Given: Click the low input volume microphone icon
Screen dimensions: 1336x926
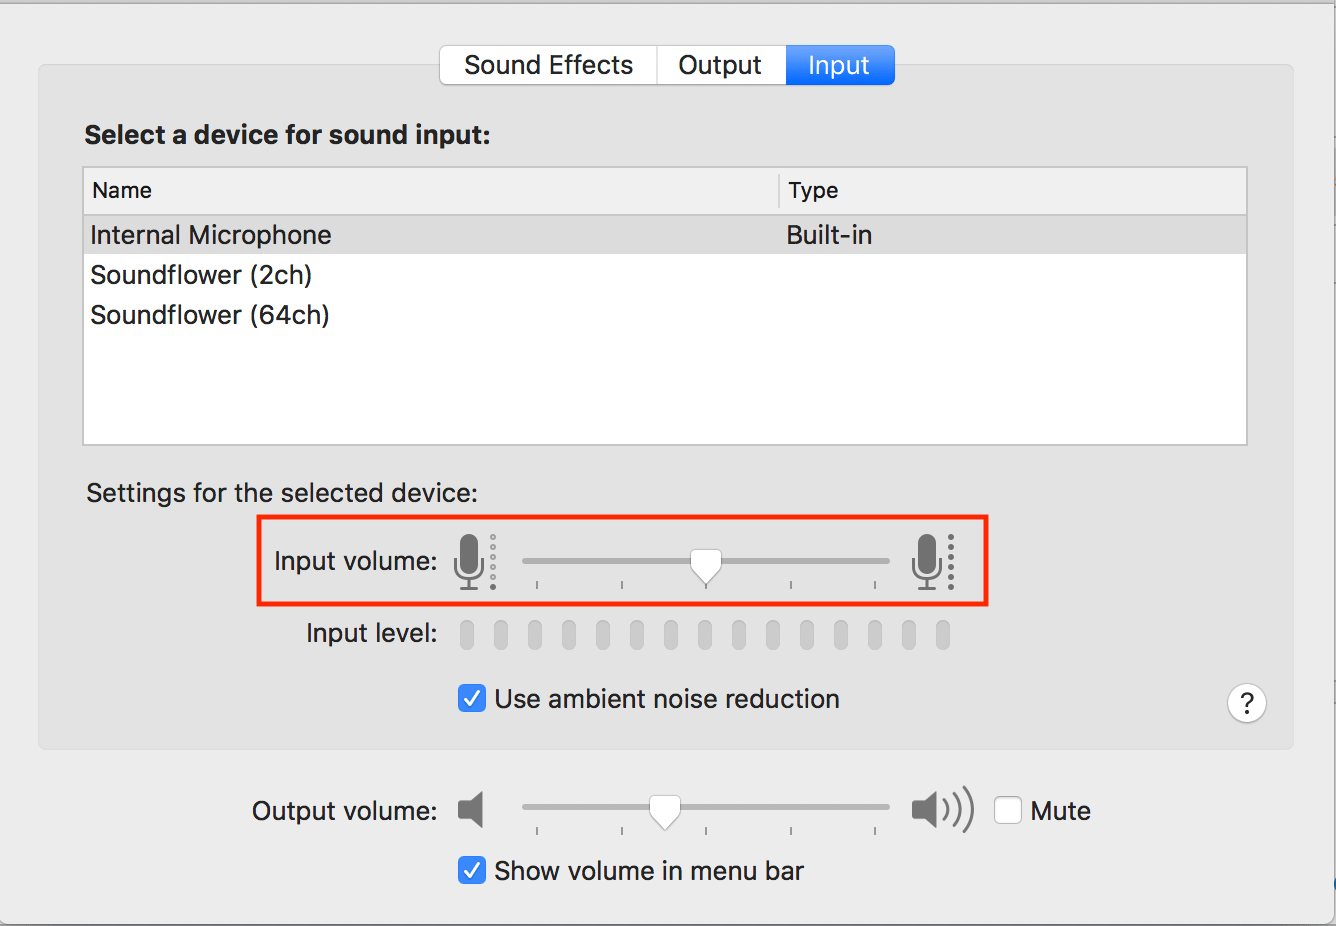Looking at the screenshot, I should pyautogui.click(x=470, y=561).
